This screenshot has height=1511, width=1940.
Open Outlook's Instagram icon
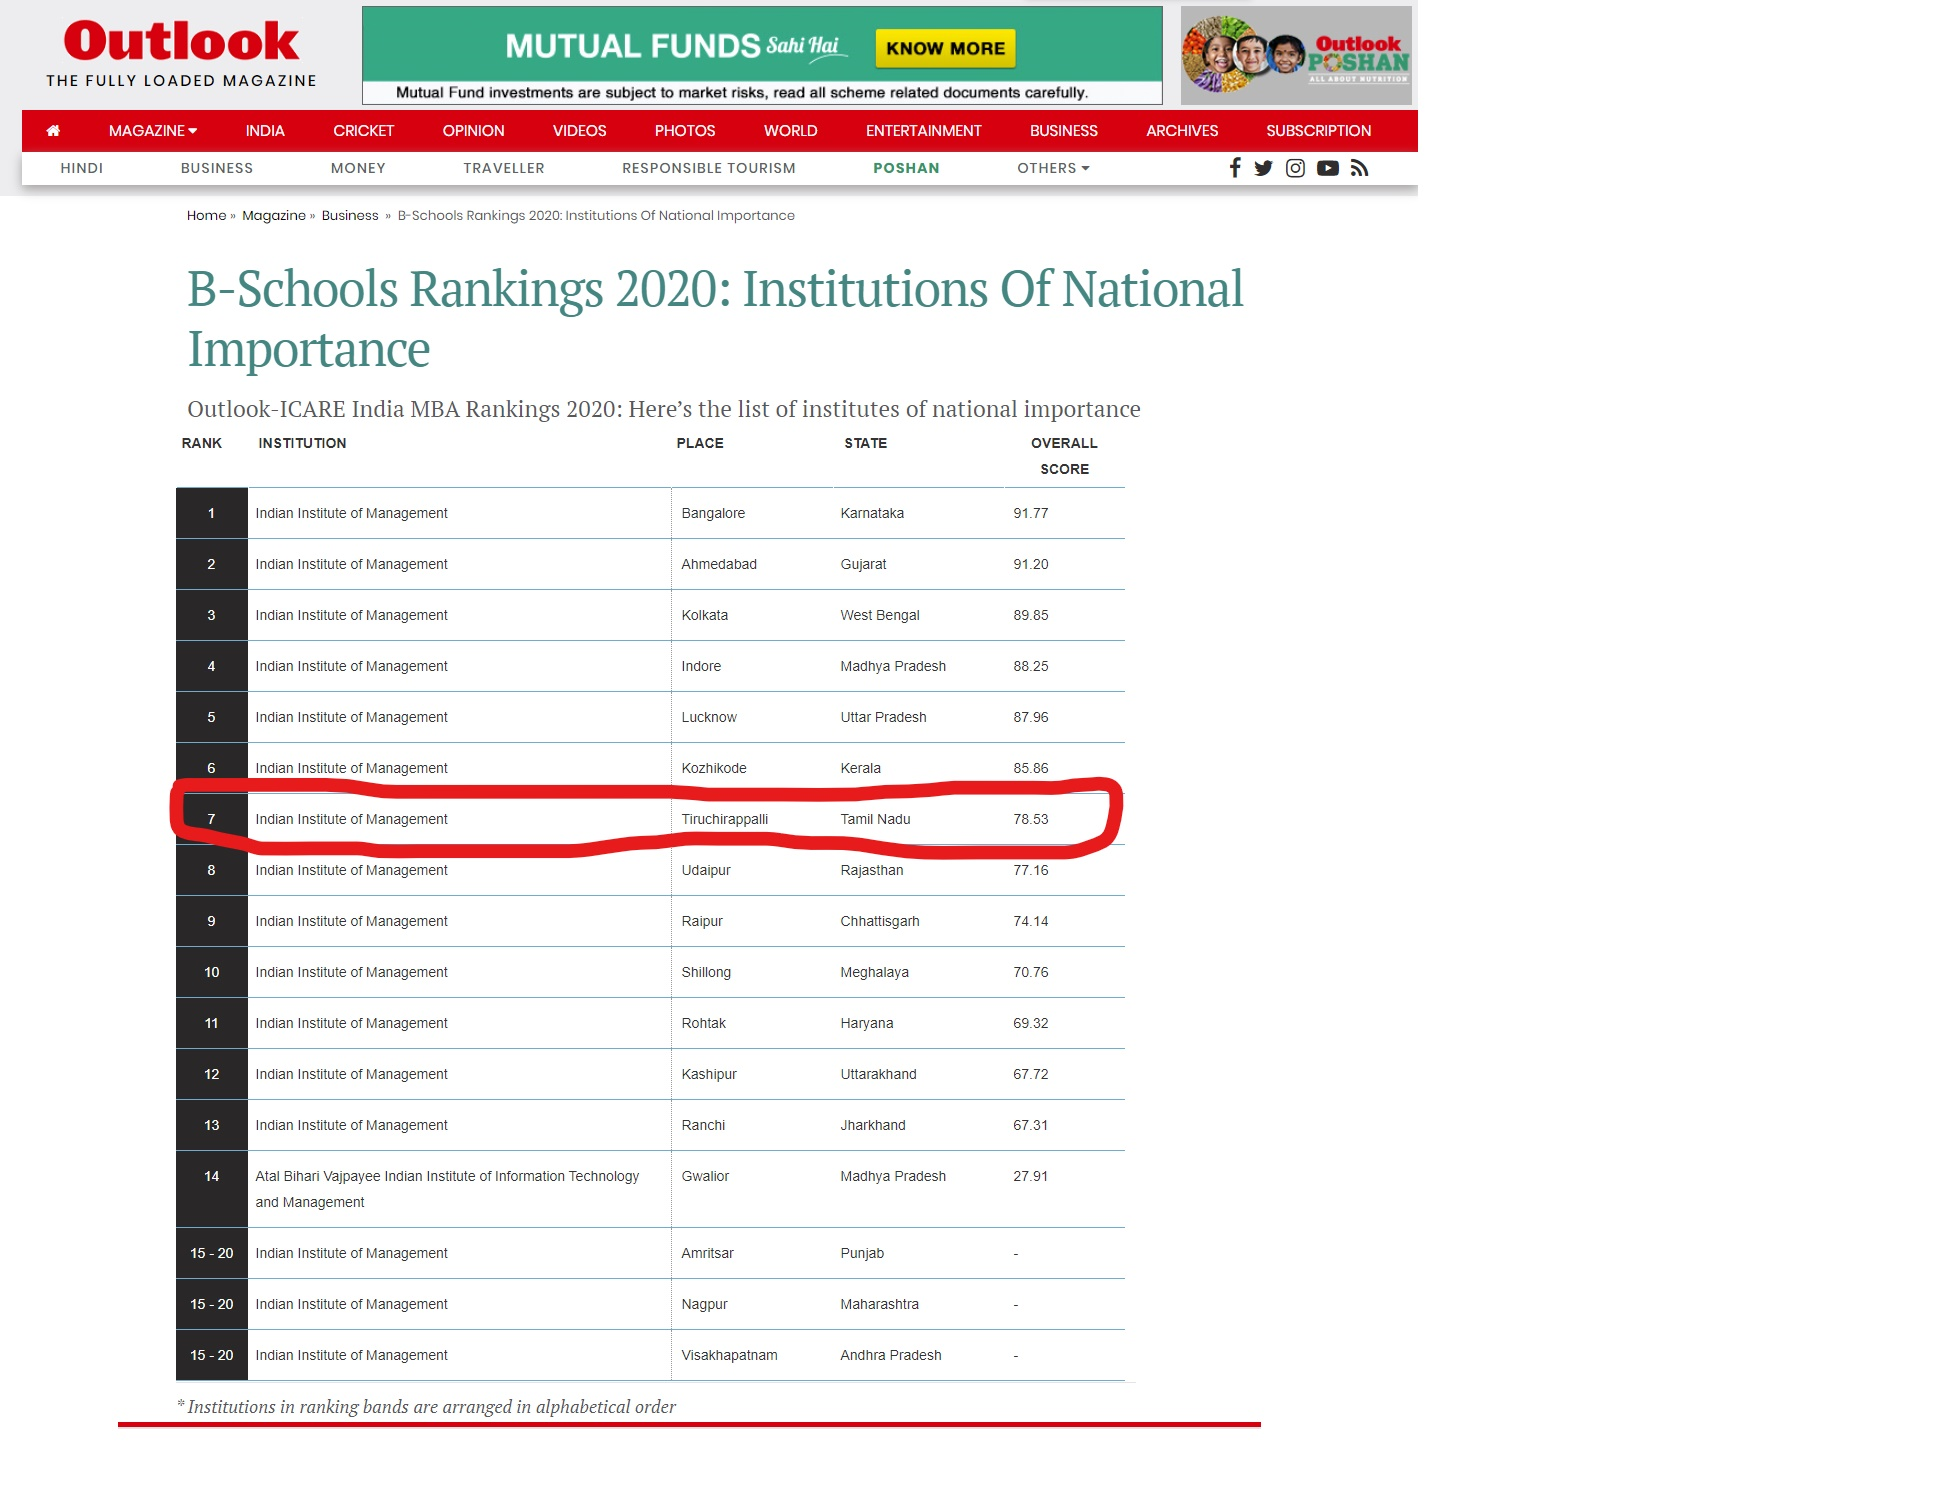pyautogui.click(x=1295, y=168)
